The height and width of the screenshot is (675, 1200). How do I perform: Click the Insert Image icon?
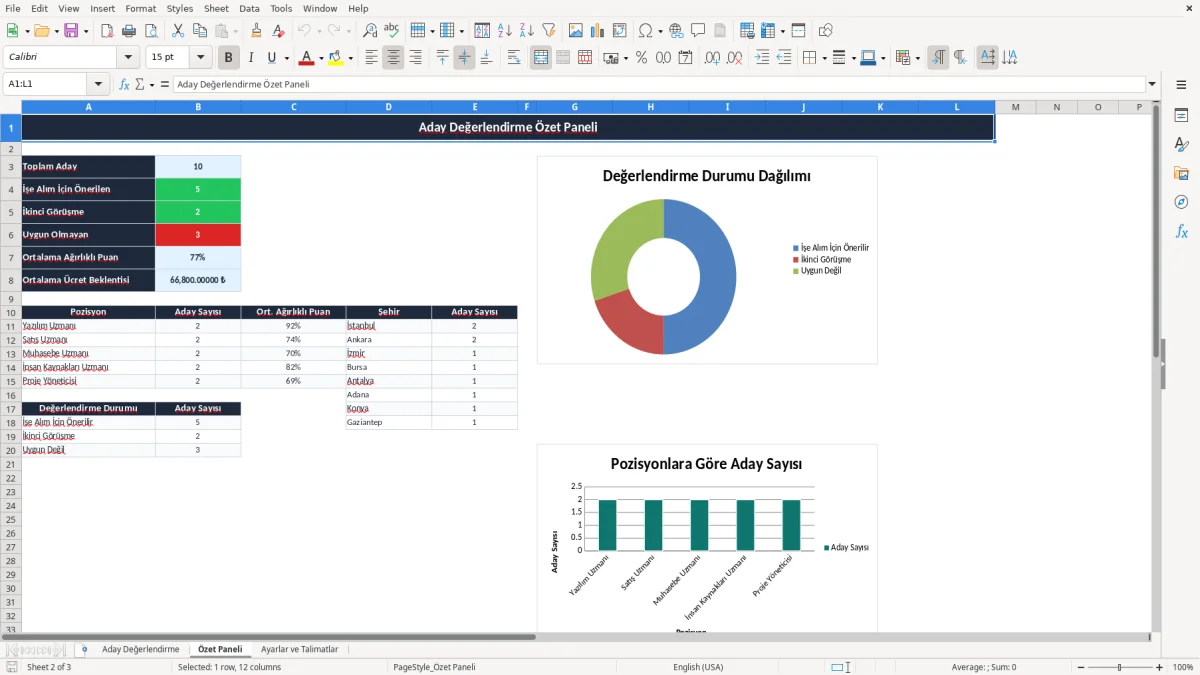(576, 31)
